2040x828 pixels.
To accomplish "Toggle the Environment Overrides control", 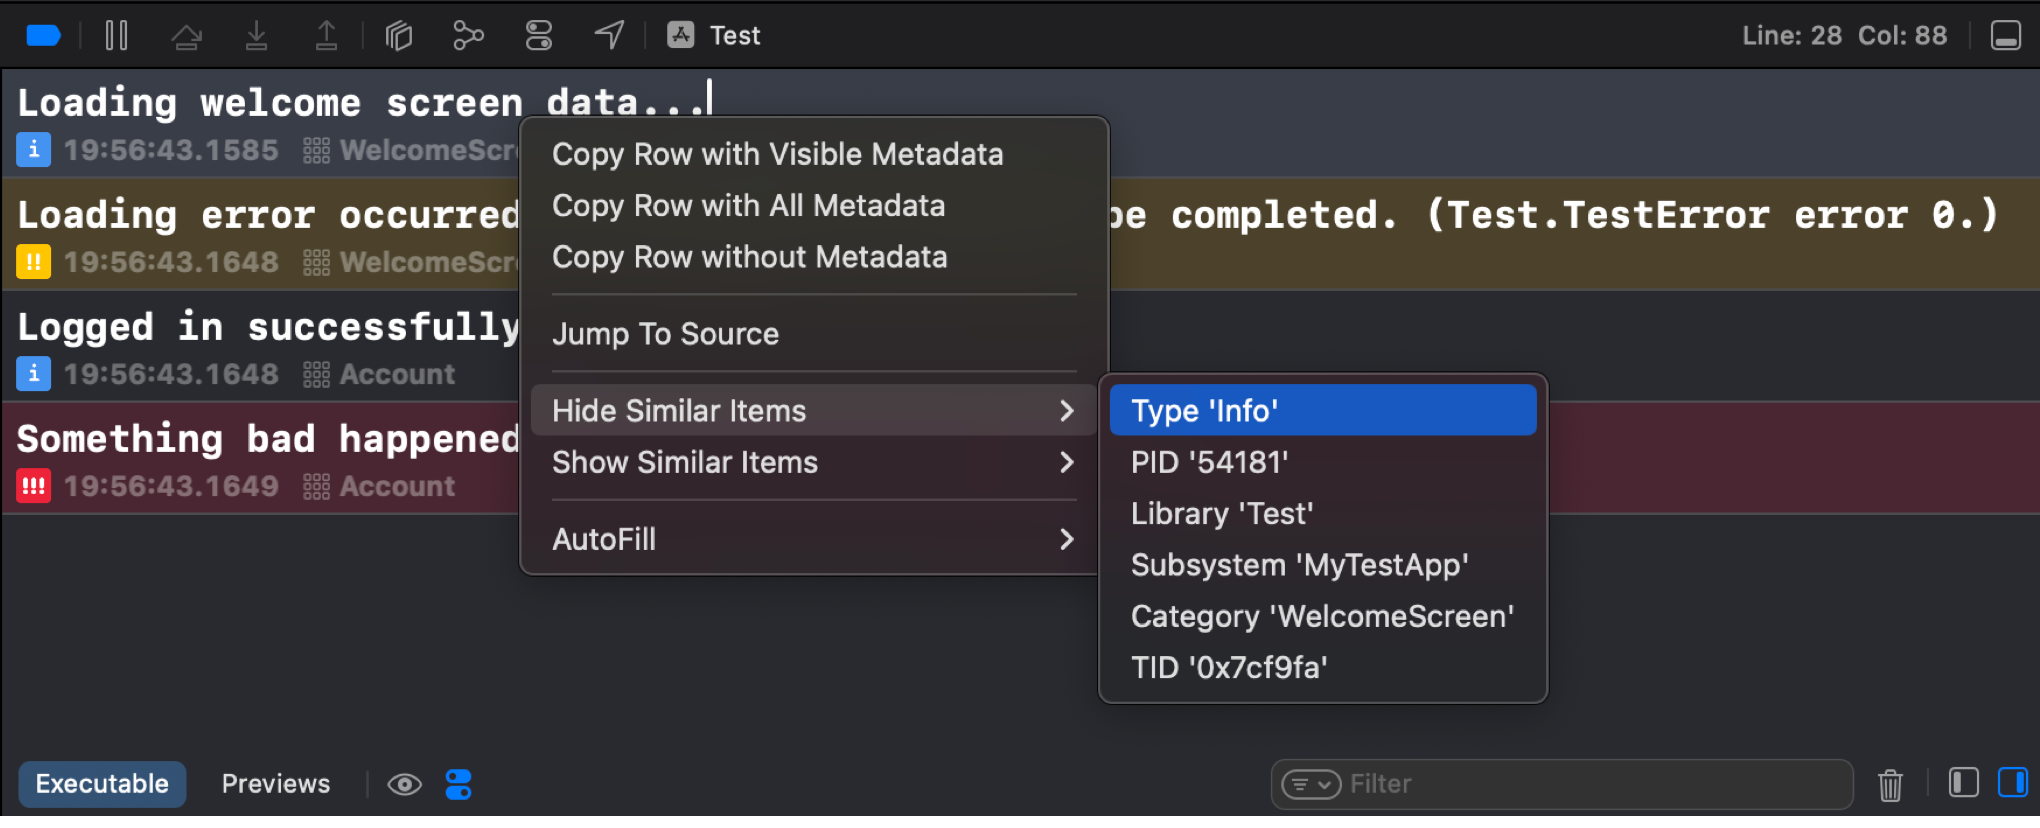I will pos(538,34).
